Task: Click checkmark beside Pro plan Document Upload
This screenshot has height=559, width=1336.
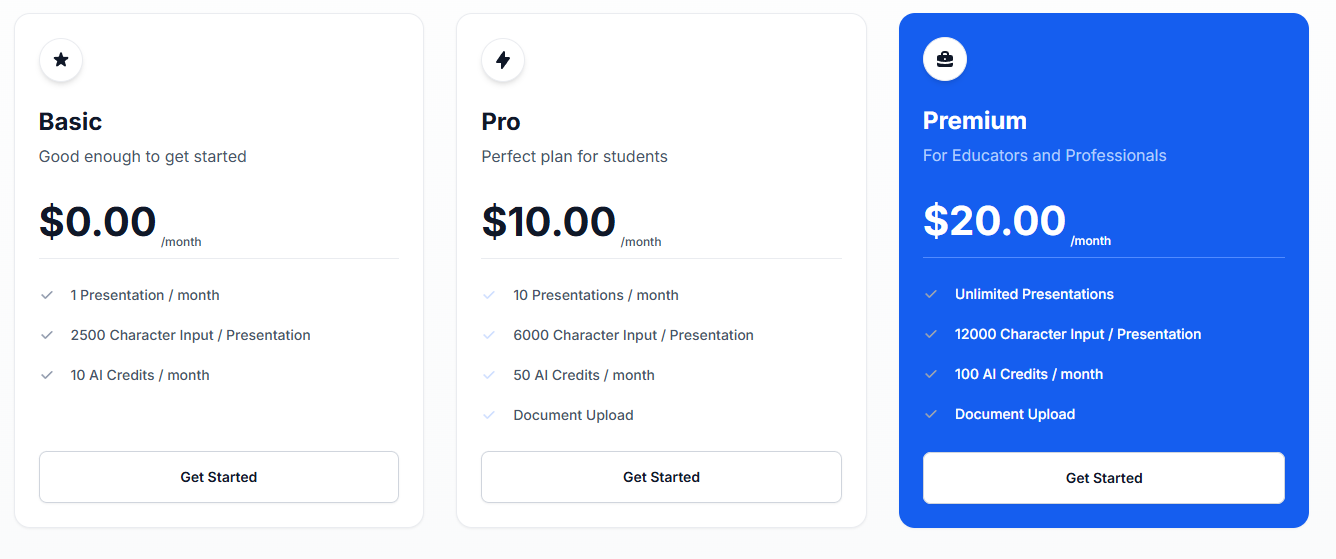Action: [489, 415]
